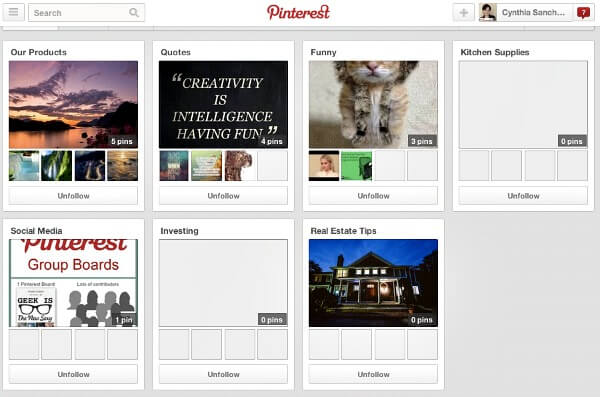The height and width of the screenshot is (397, 600).
Task: Click 0 pins badge on Investing
Action: [x=272, y=320]
